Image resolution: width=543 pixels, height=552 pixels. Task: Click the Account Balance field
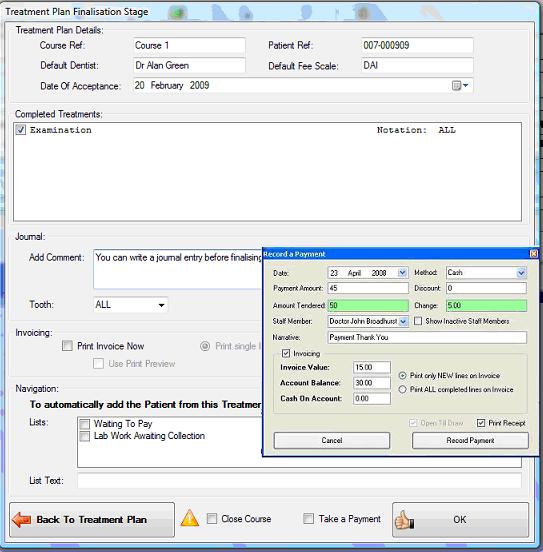click(x=372, y=383)
